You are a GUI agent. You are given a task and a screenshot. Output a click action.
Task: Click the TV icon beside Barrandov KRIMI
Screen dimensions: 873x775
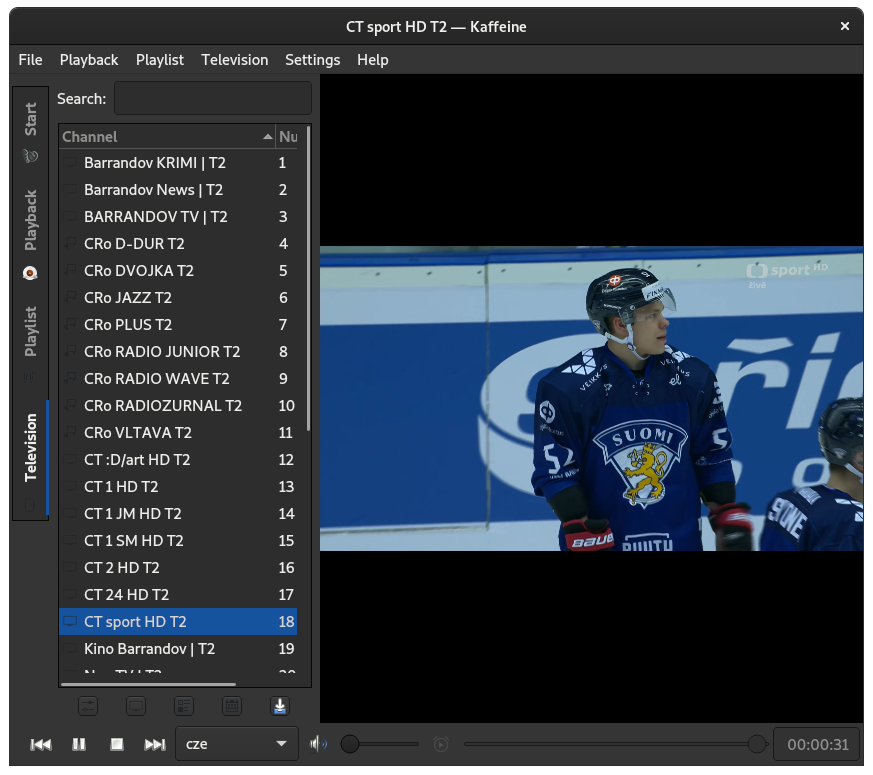[70, 163]
